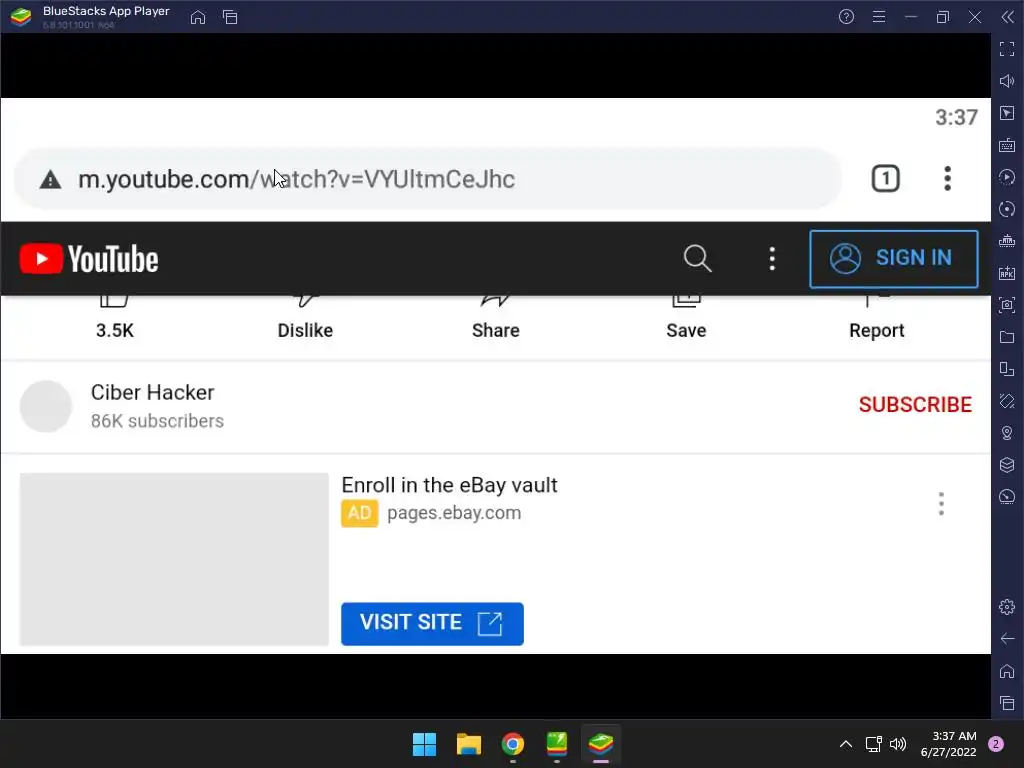Open the BlueStacks hamburger menu

click(879, 17)
